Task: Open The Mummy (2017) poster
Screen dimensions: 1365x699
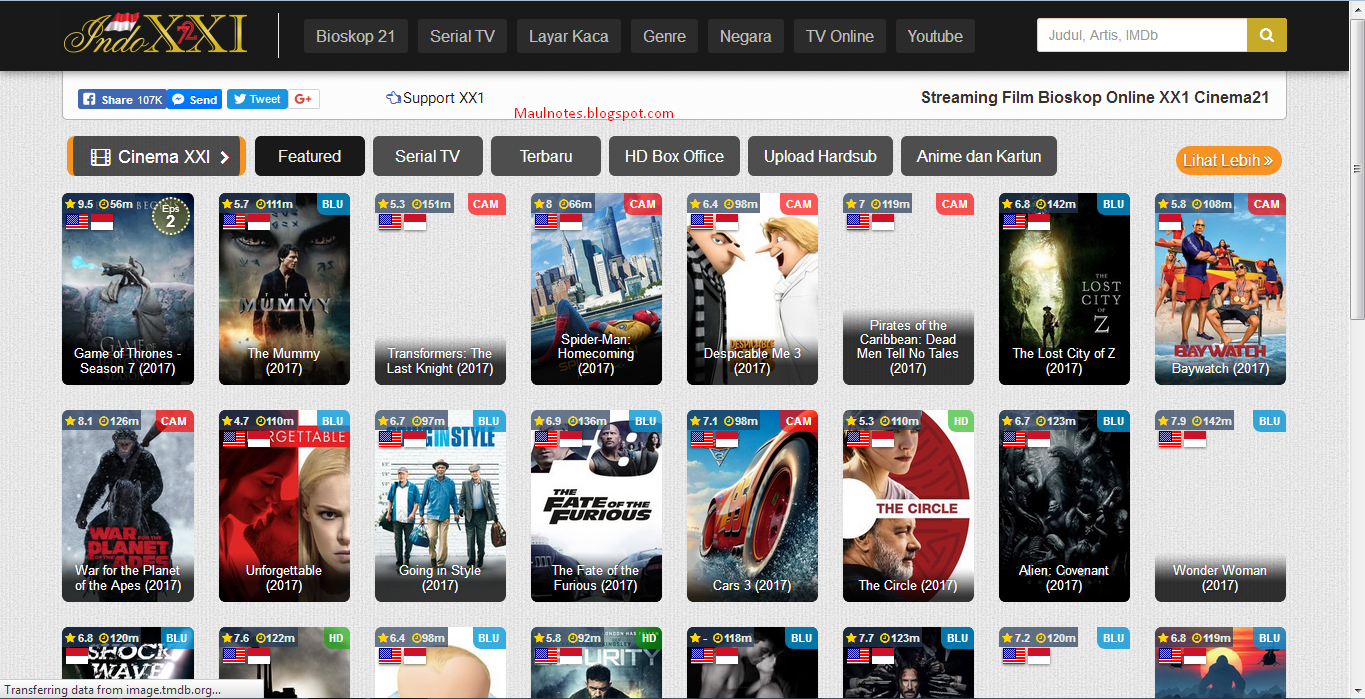Action: (x=284, y=289)
